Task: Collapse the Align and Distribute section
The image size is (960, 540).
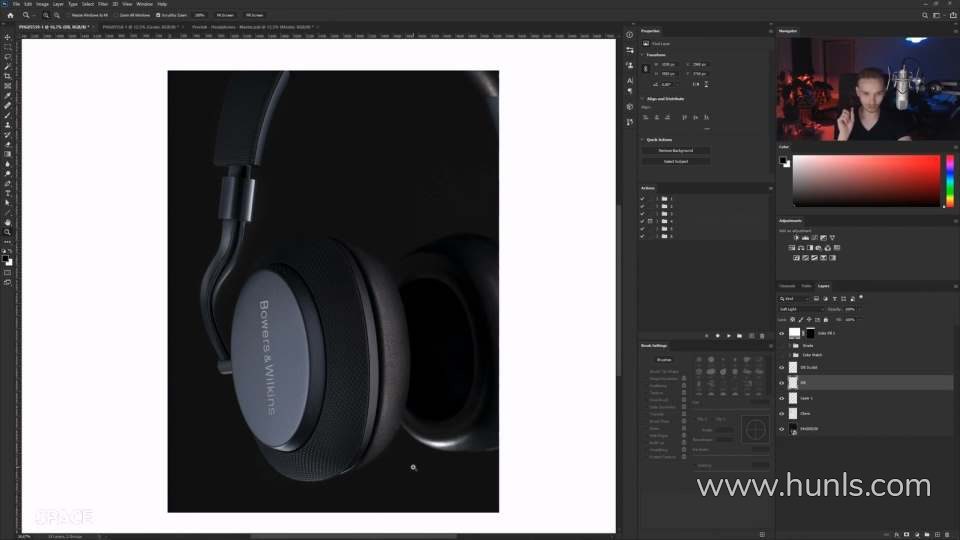Action: point(642,99)
